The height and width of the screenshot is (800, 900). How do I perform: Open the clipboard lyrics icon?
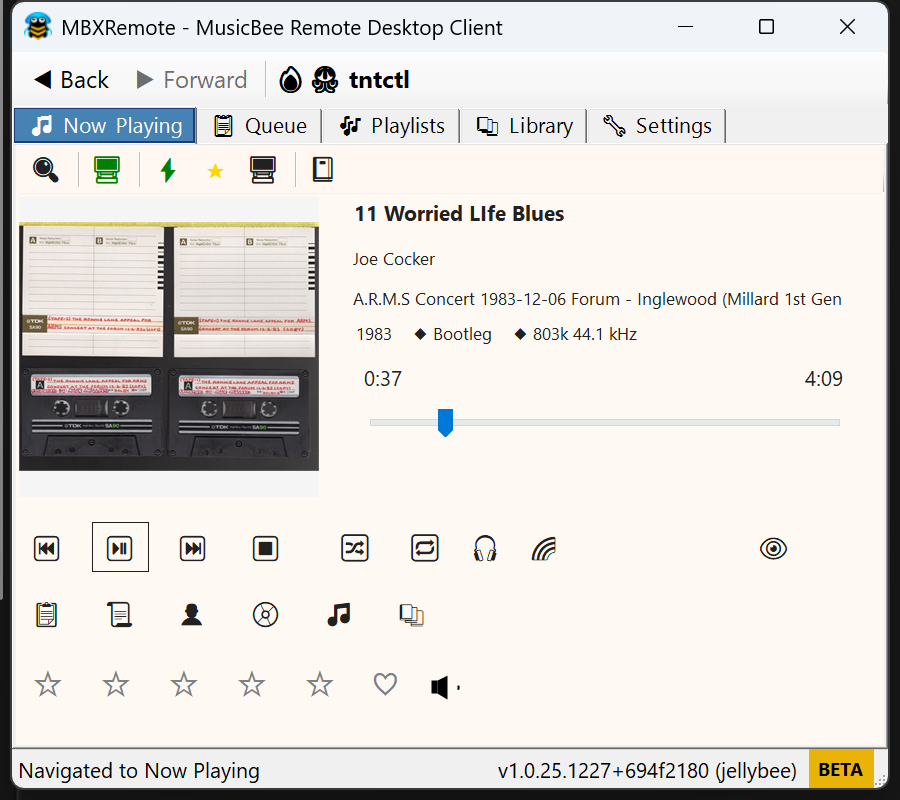coord(47,614)
